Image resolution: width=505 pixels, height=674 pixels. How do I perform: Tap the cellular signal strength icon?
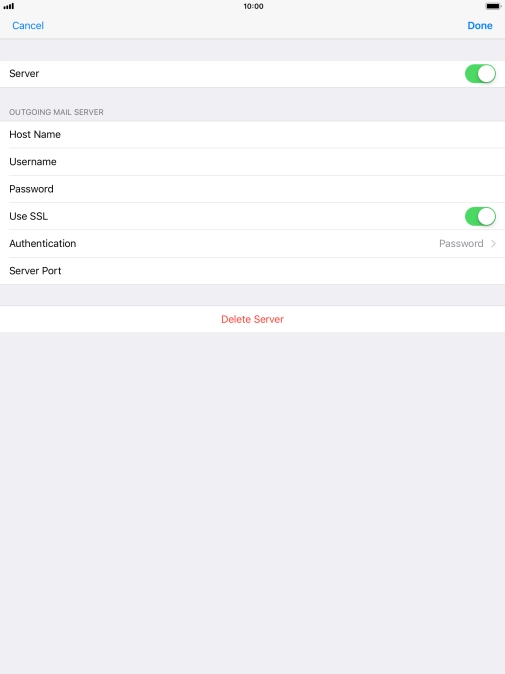coord(9,6)
